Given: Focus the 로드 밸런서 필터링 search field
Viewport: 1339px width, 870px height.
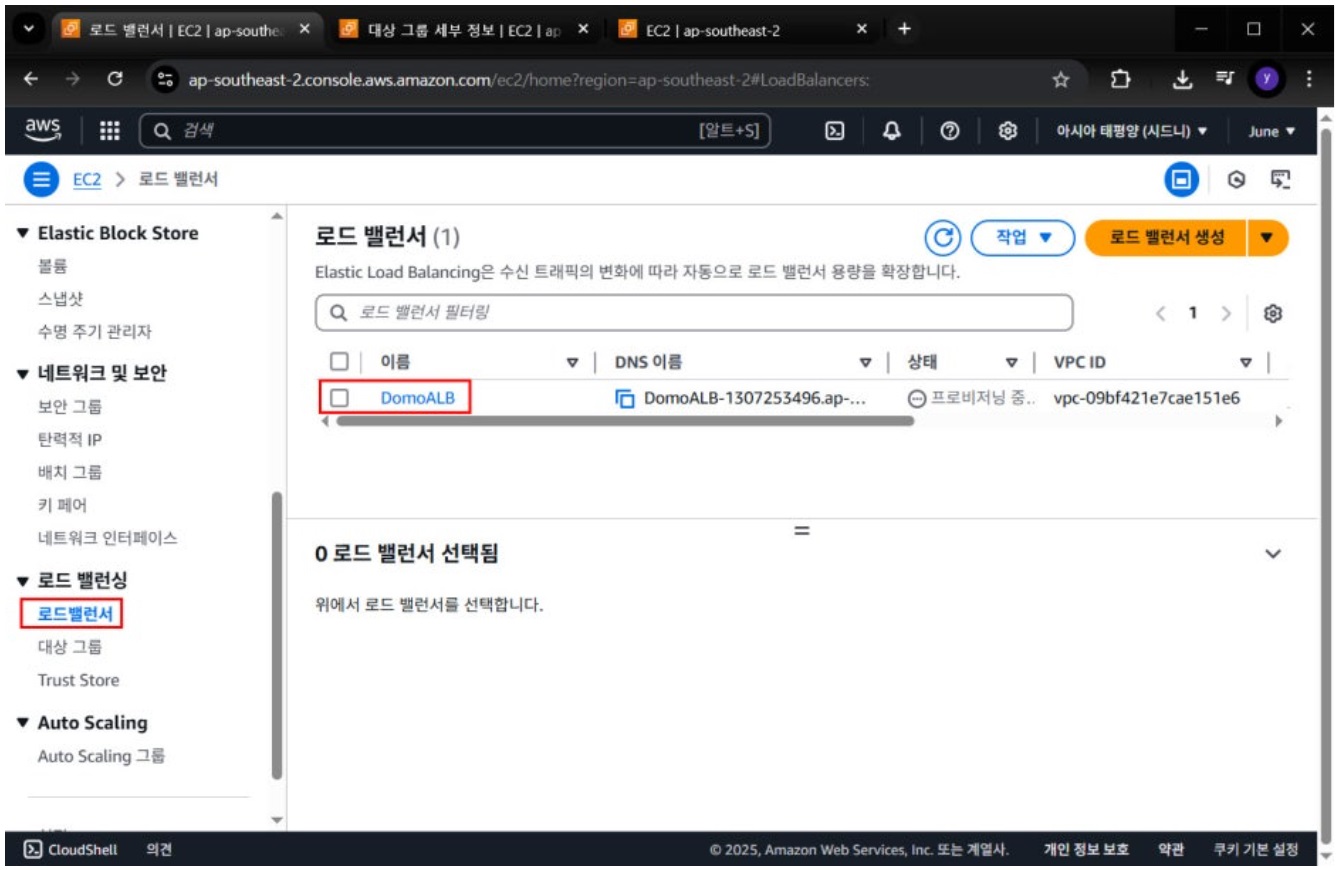Looking at the screenshot, I should (694, 313).
